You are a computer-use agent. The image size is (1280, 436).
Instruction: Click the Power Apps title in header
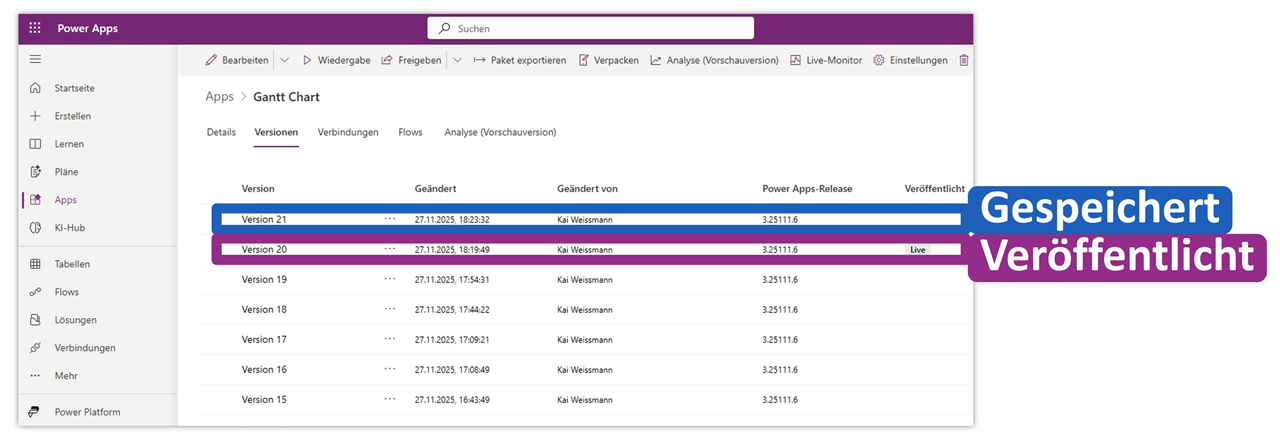click(x=87, y=28)
